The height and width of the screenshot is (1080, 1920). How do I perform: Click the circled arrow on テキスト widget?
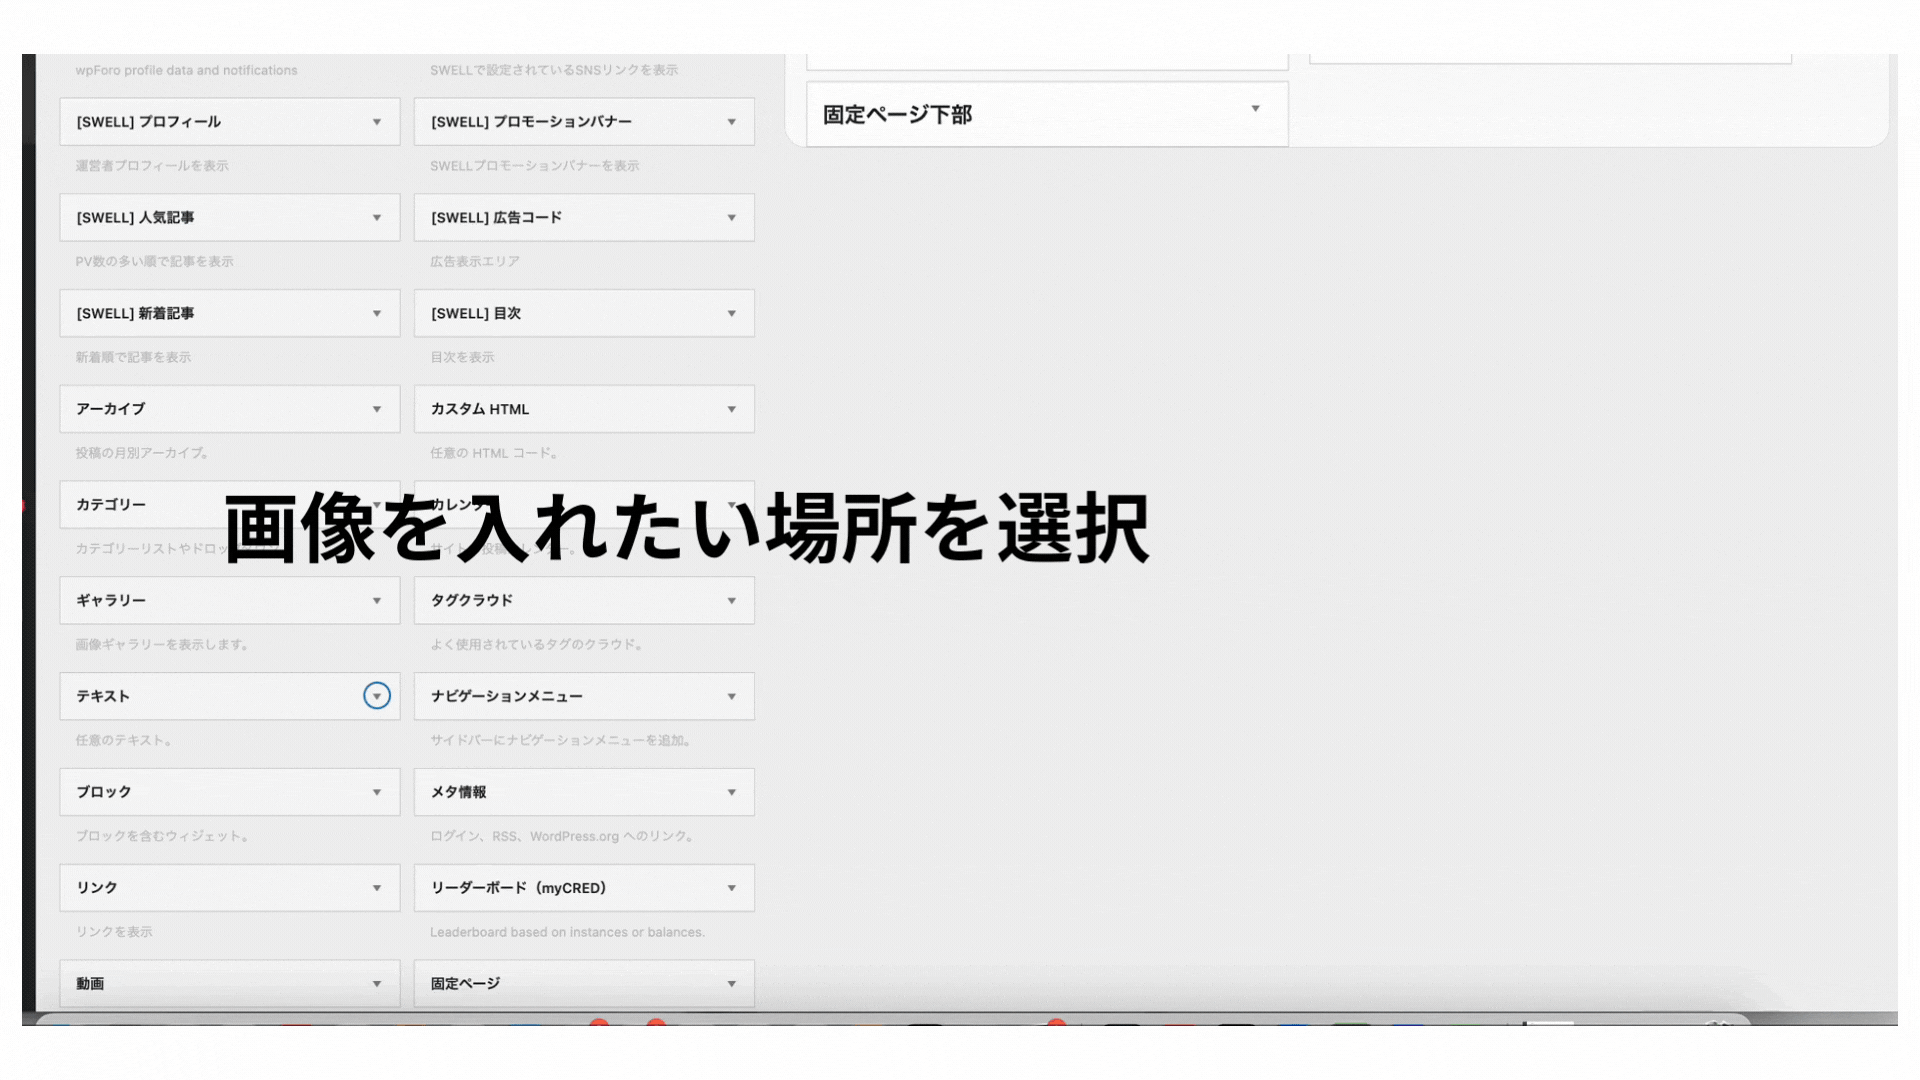click(377, 696)
